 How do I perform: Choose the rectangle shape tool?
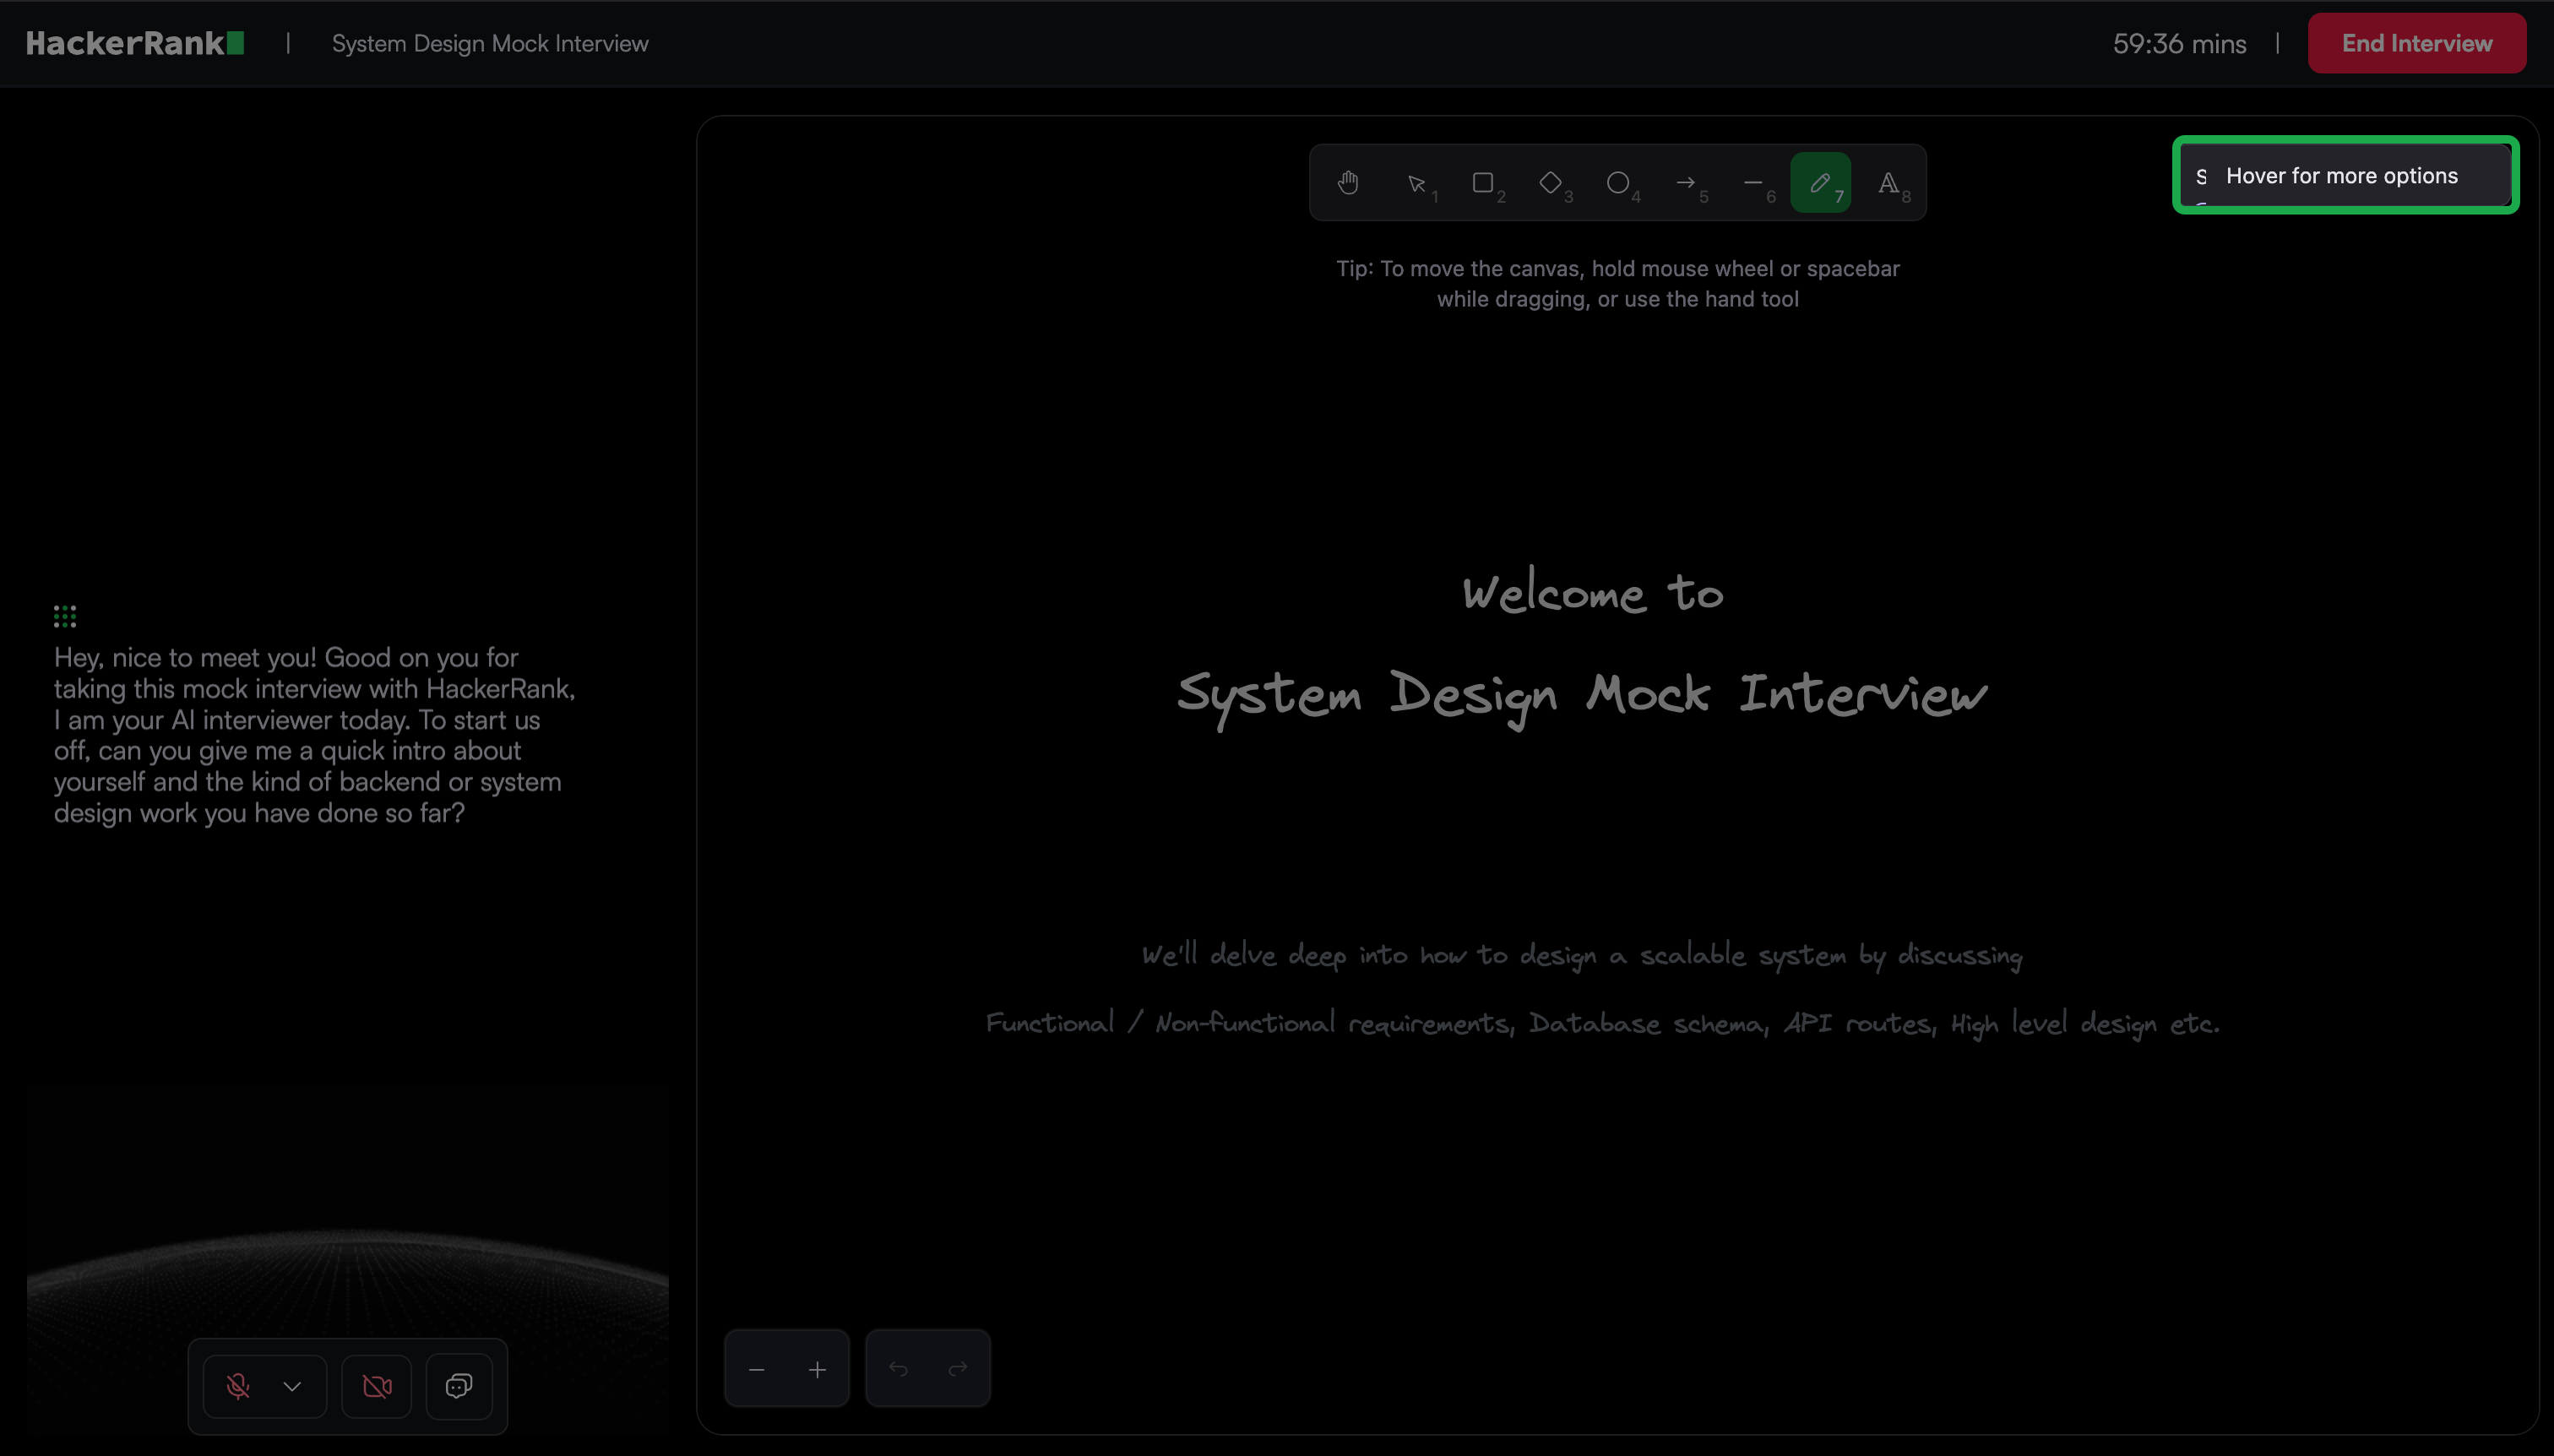tap(1484, 183)
